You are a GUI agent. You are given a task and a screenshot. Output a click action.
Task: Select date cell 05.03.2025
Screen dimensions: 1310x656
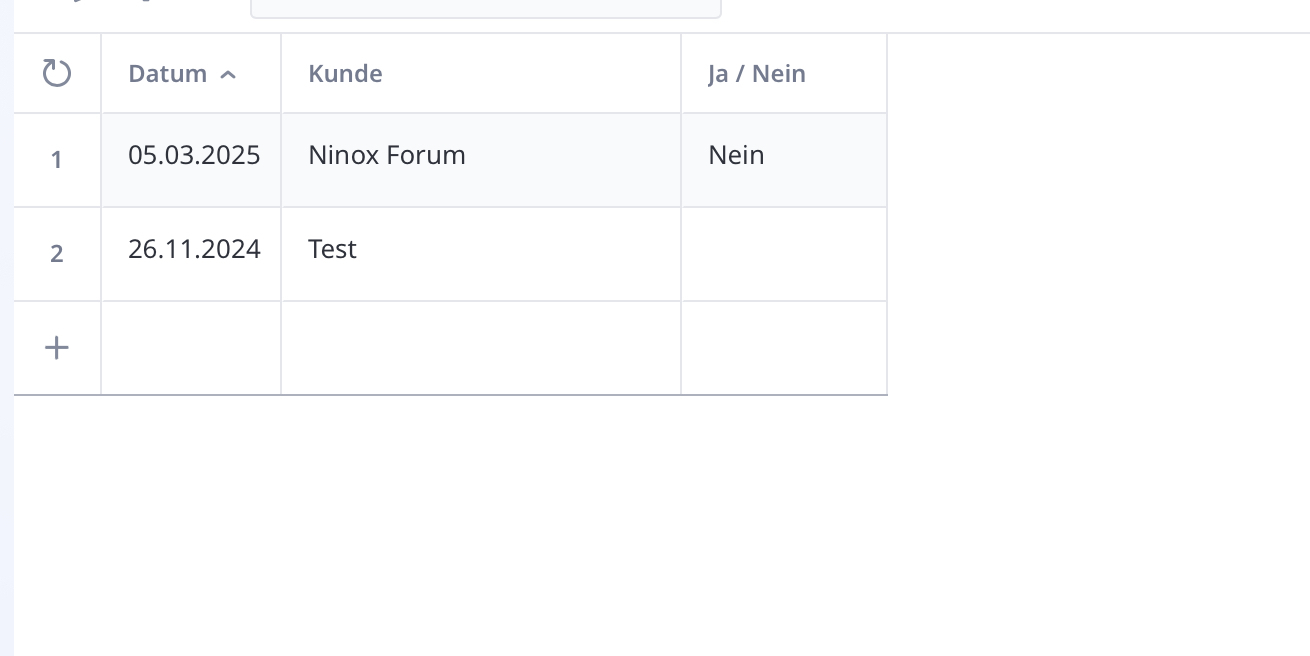click(191, 160)
